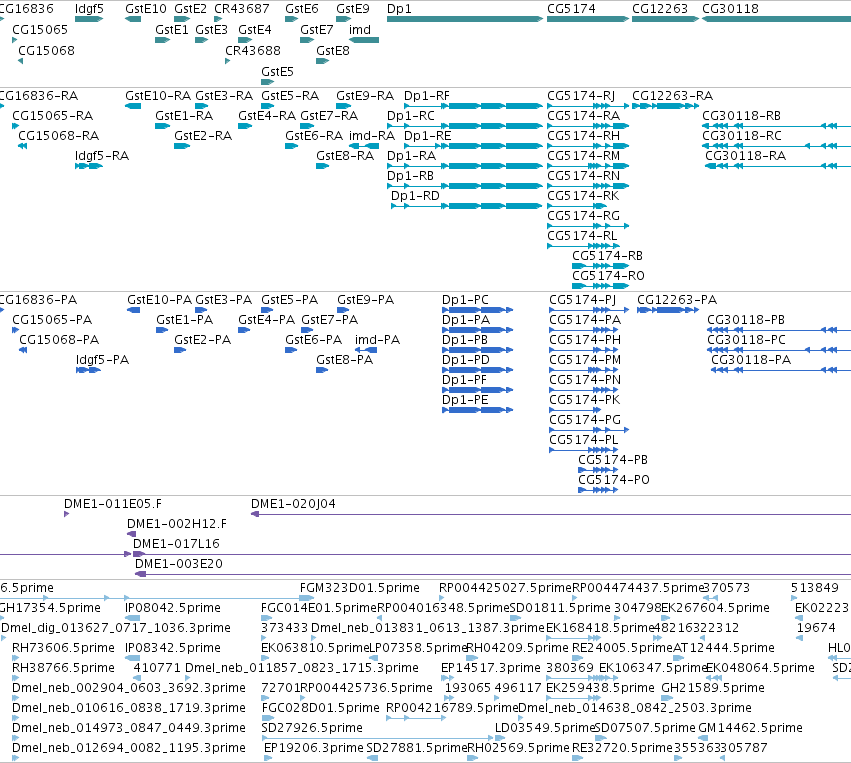Image resolution: width=851 pixels, height=763 pixels.
Task: Open the CR43688 gene label
Action: (253, 50)
